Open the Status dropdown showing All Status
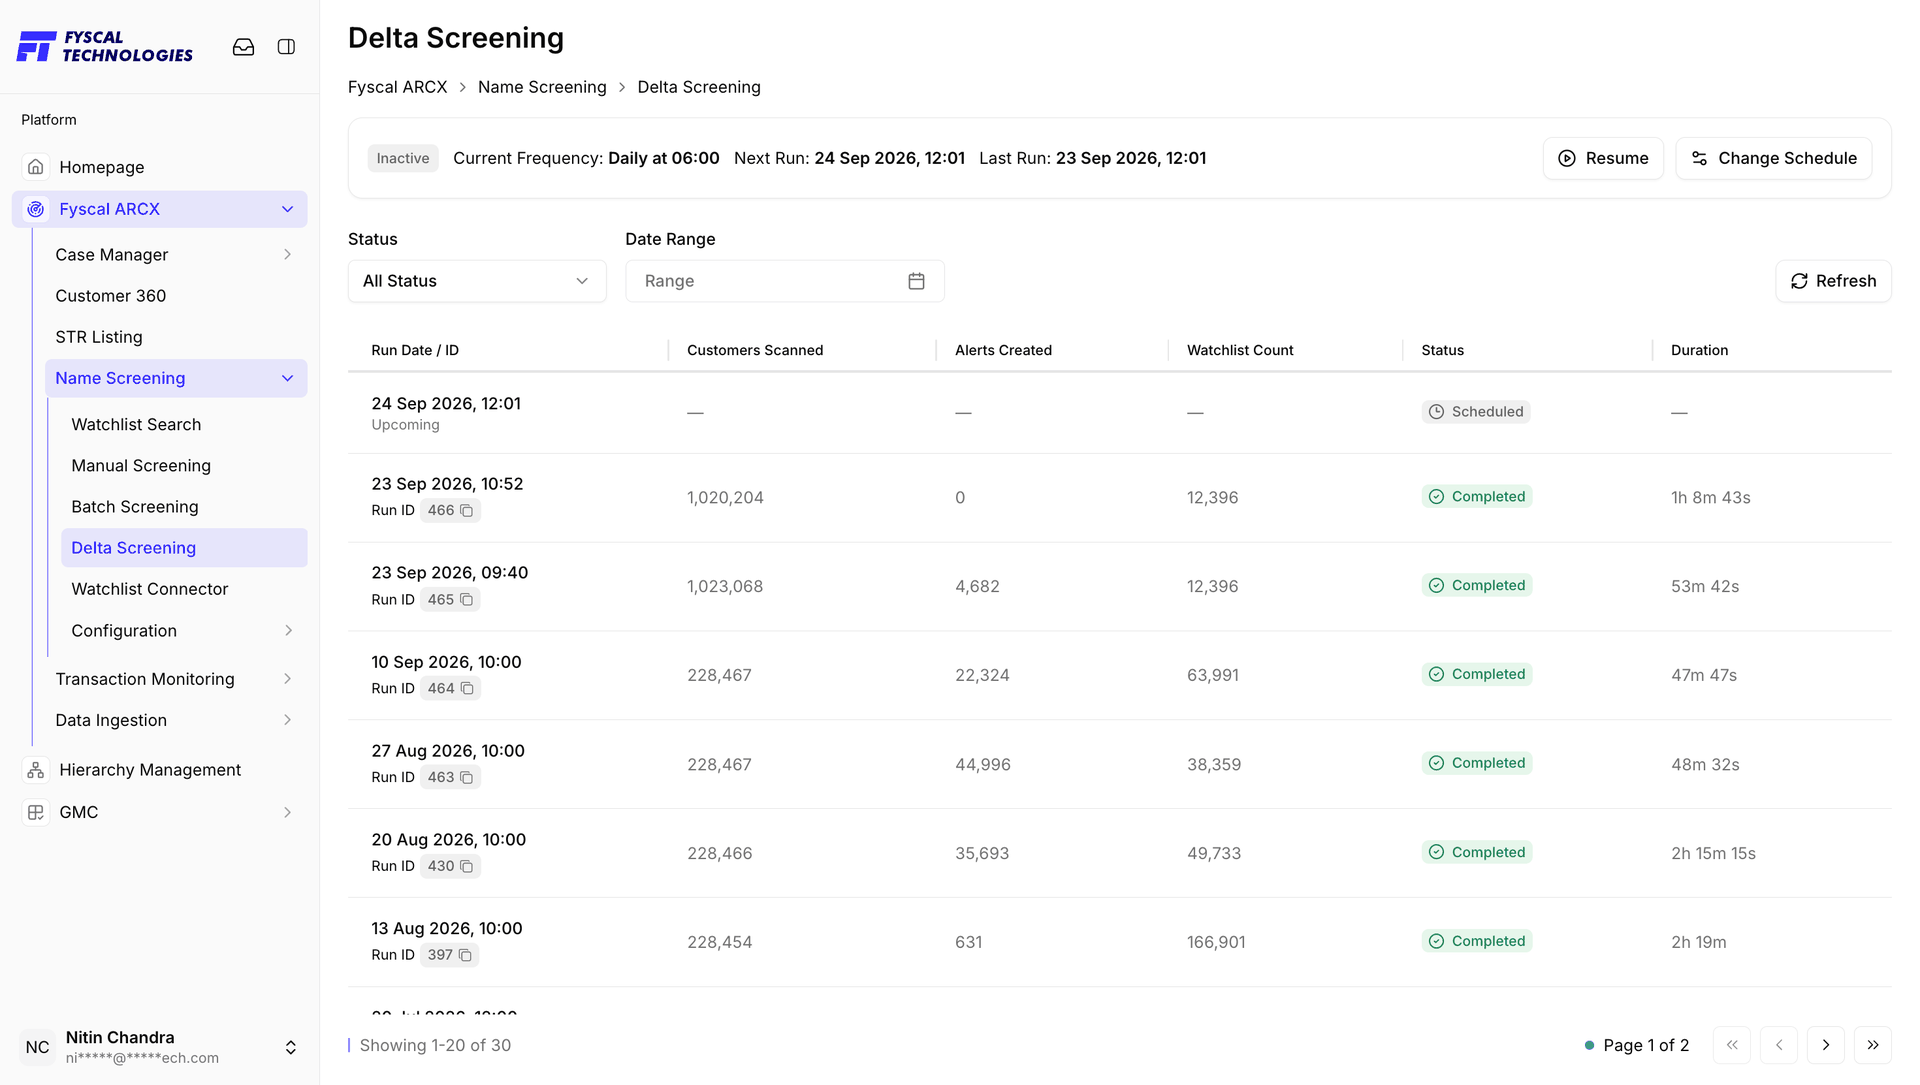Image resolution: width=1920 pixels, height=1085 pixels. click(477, 281)
